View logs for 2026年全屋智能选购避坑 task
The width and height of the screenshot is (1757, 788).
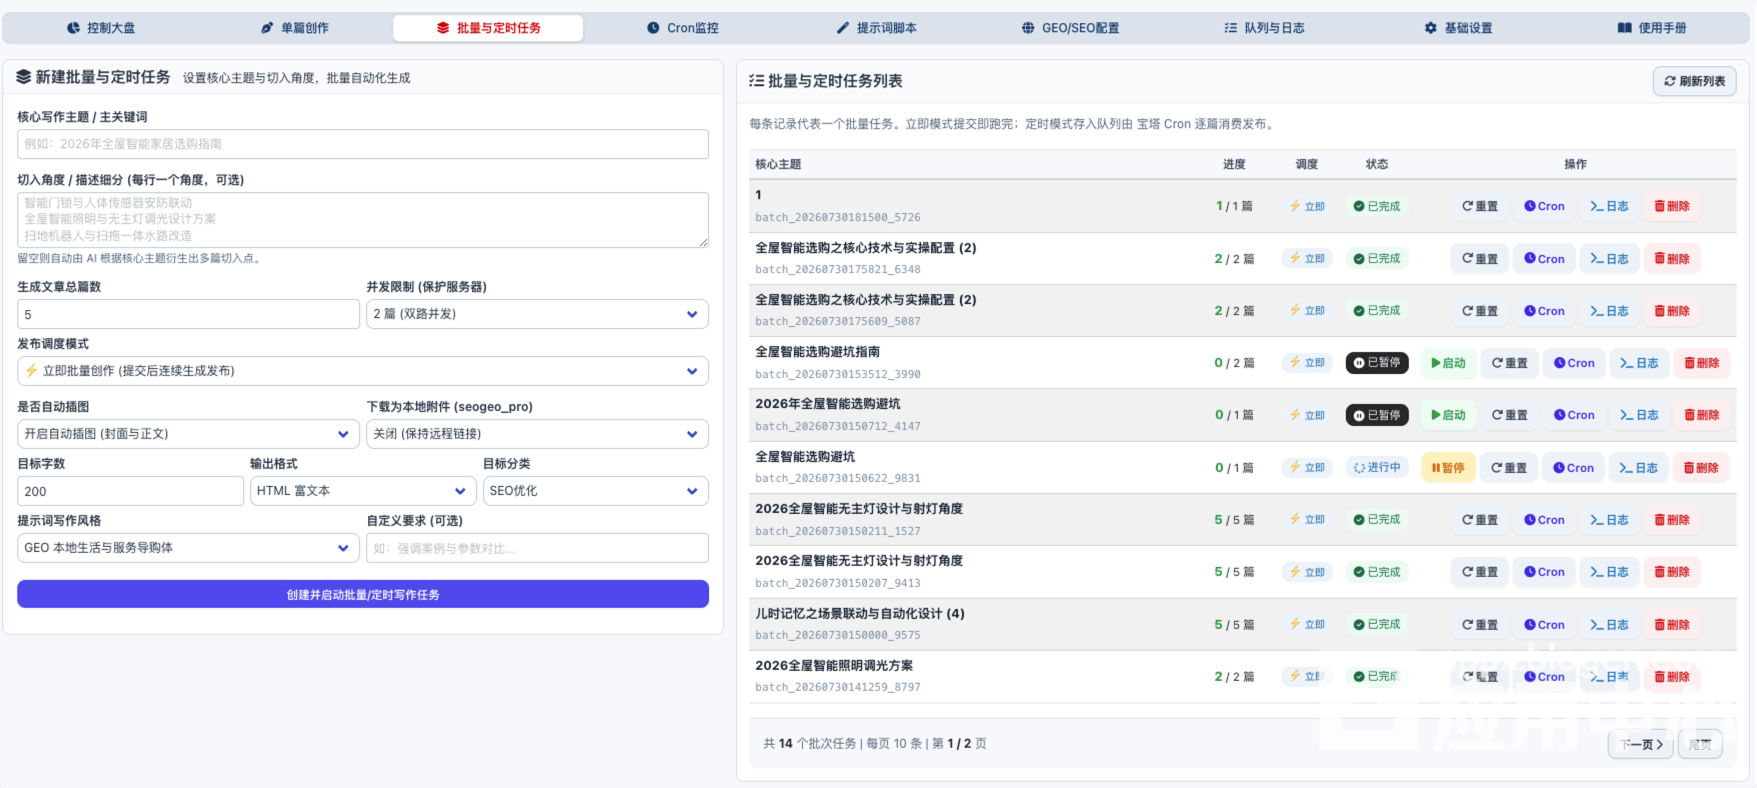coord(1639,415)
